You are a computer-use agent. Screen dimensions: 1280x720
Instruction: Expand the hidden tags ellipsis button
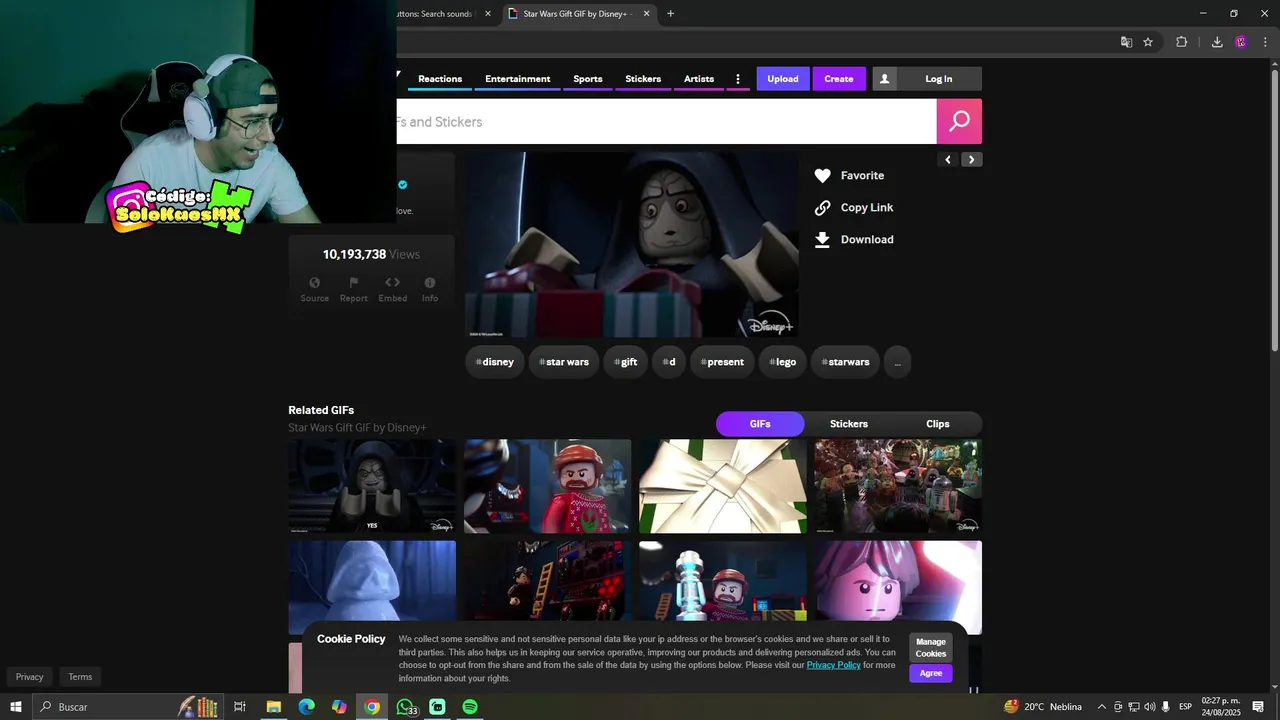(x=897, y=362)
